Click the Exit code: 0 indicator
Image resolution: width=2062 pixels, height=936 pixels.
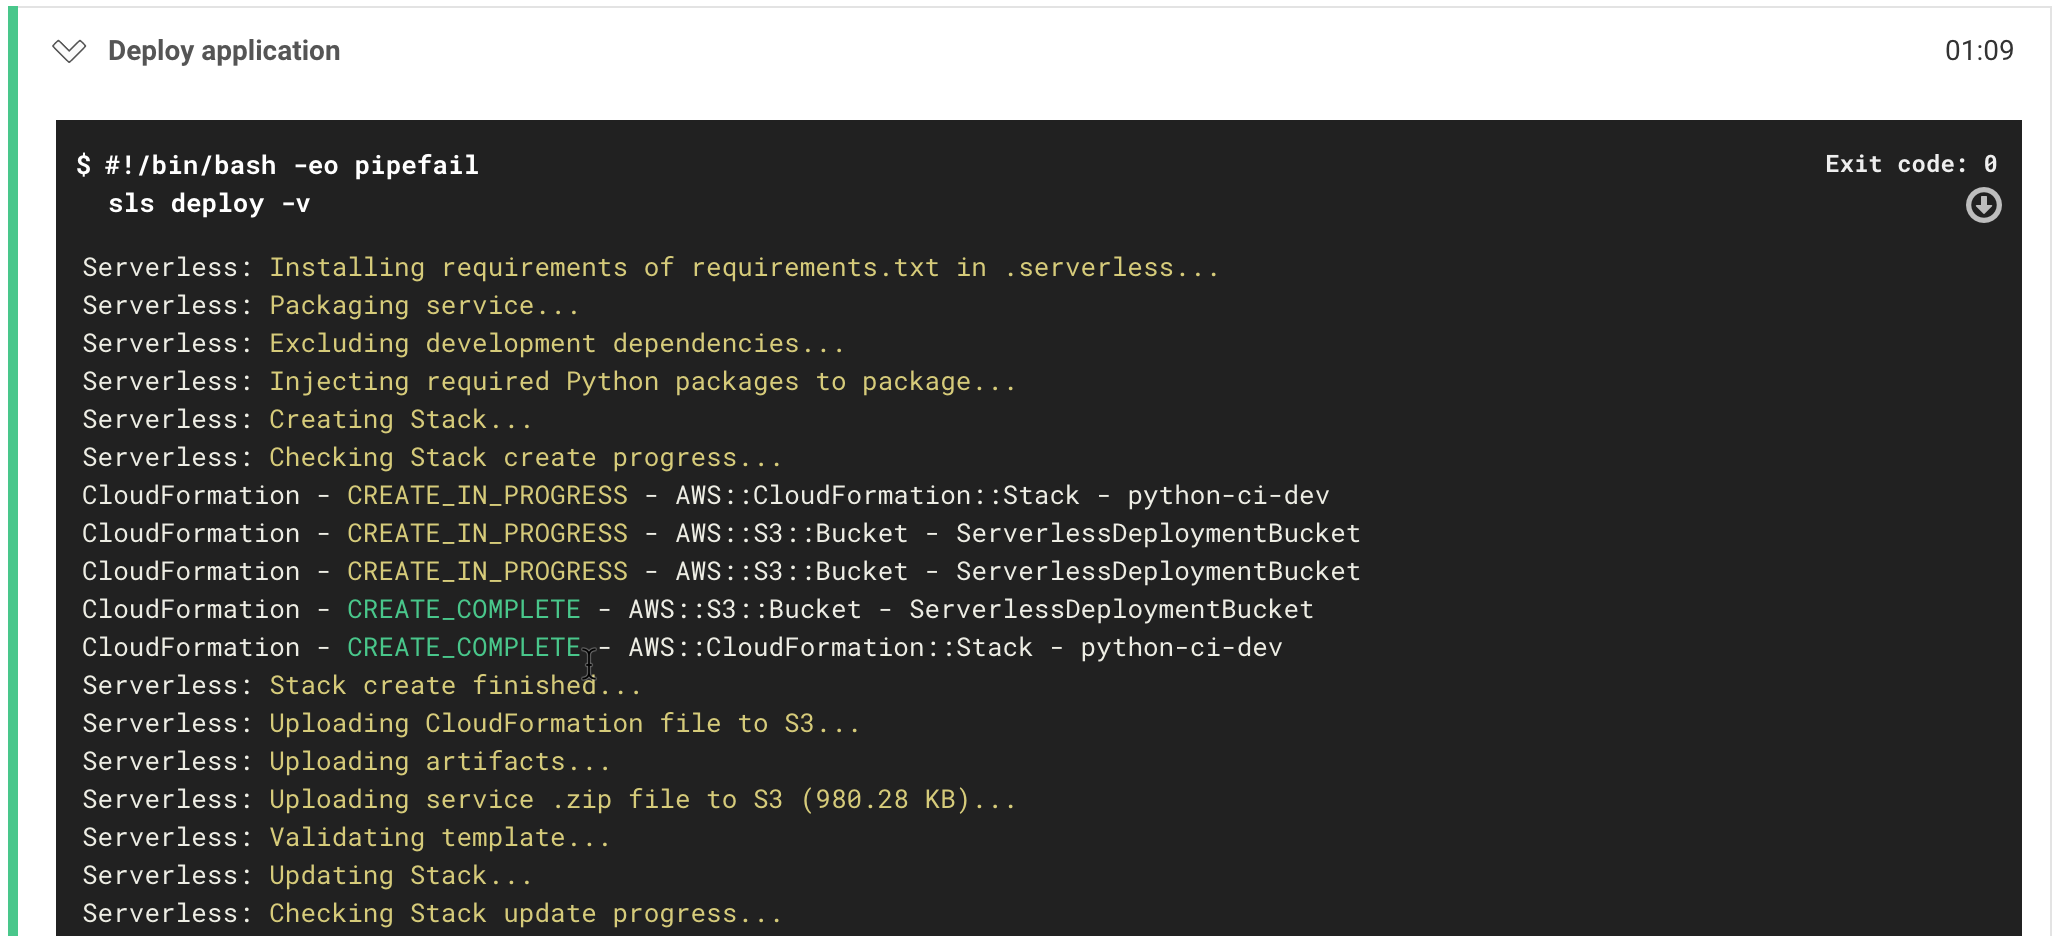(1908, 163)
